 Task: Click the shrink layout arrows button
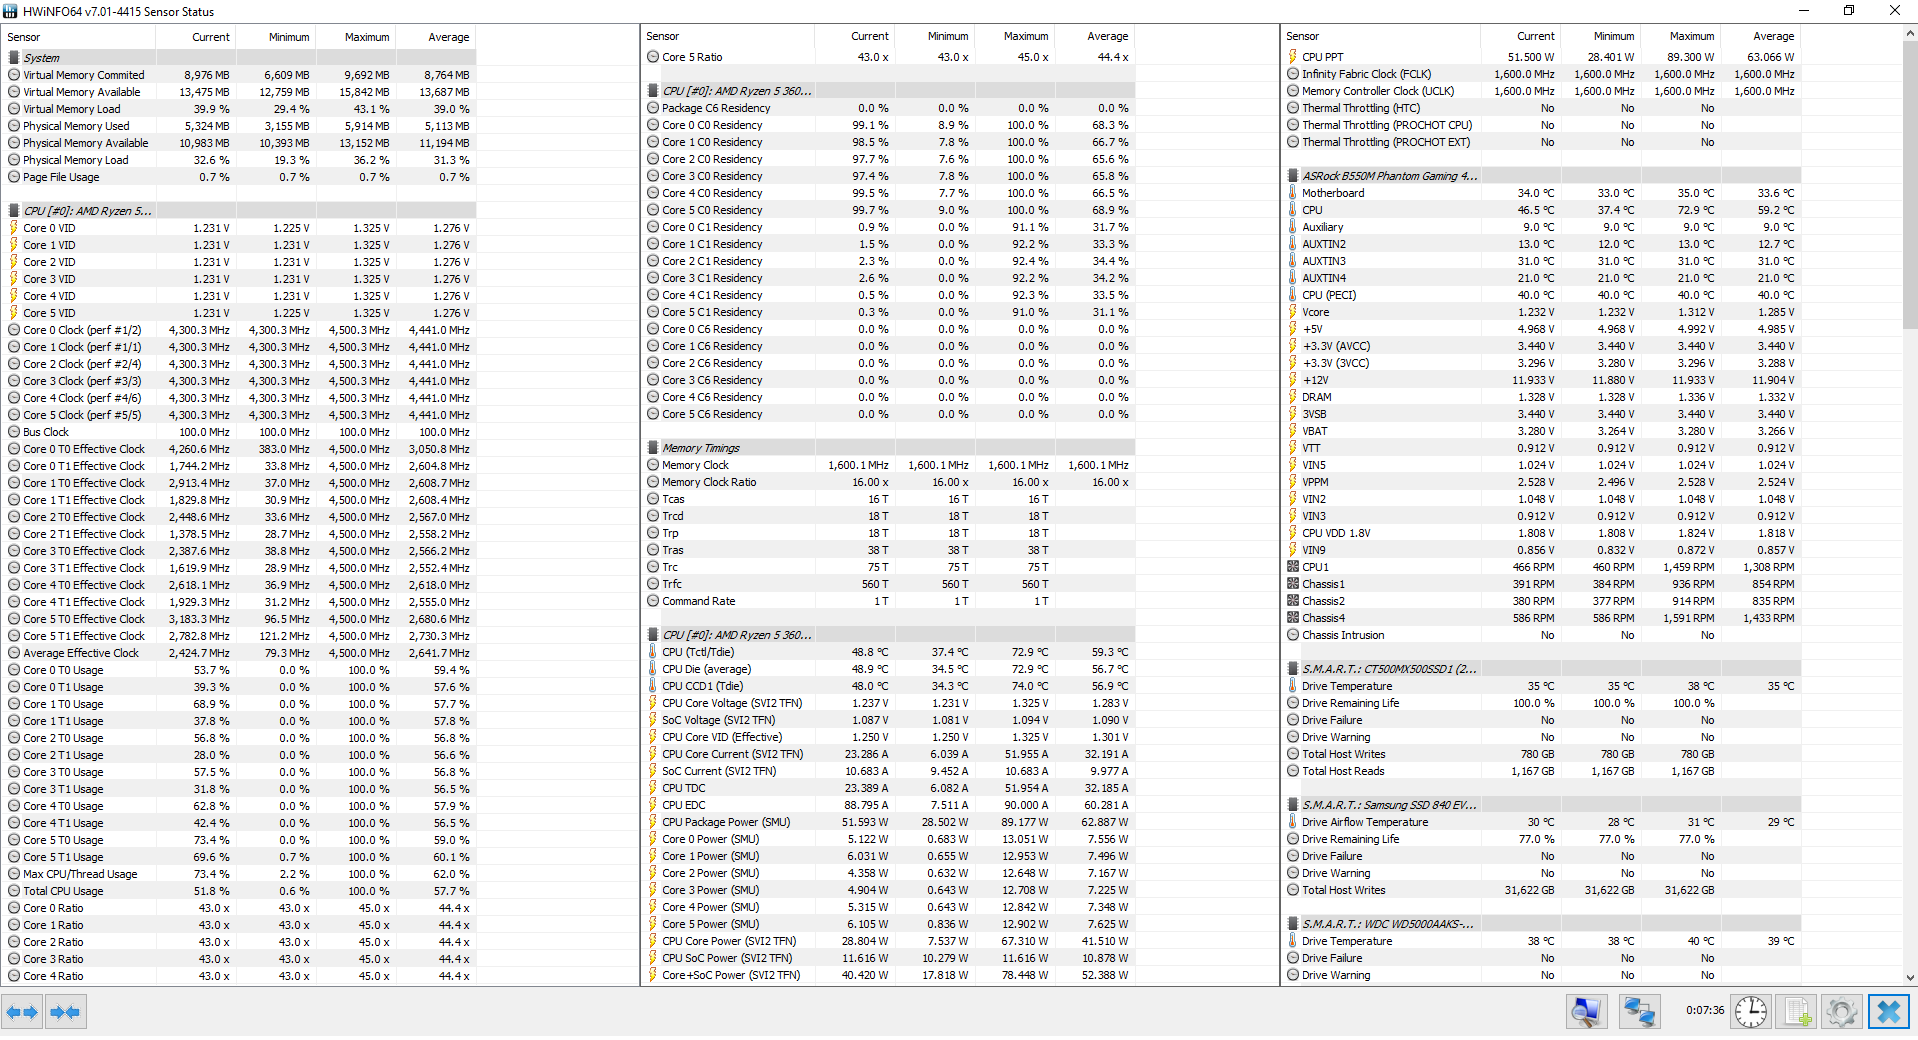65,1012
